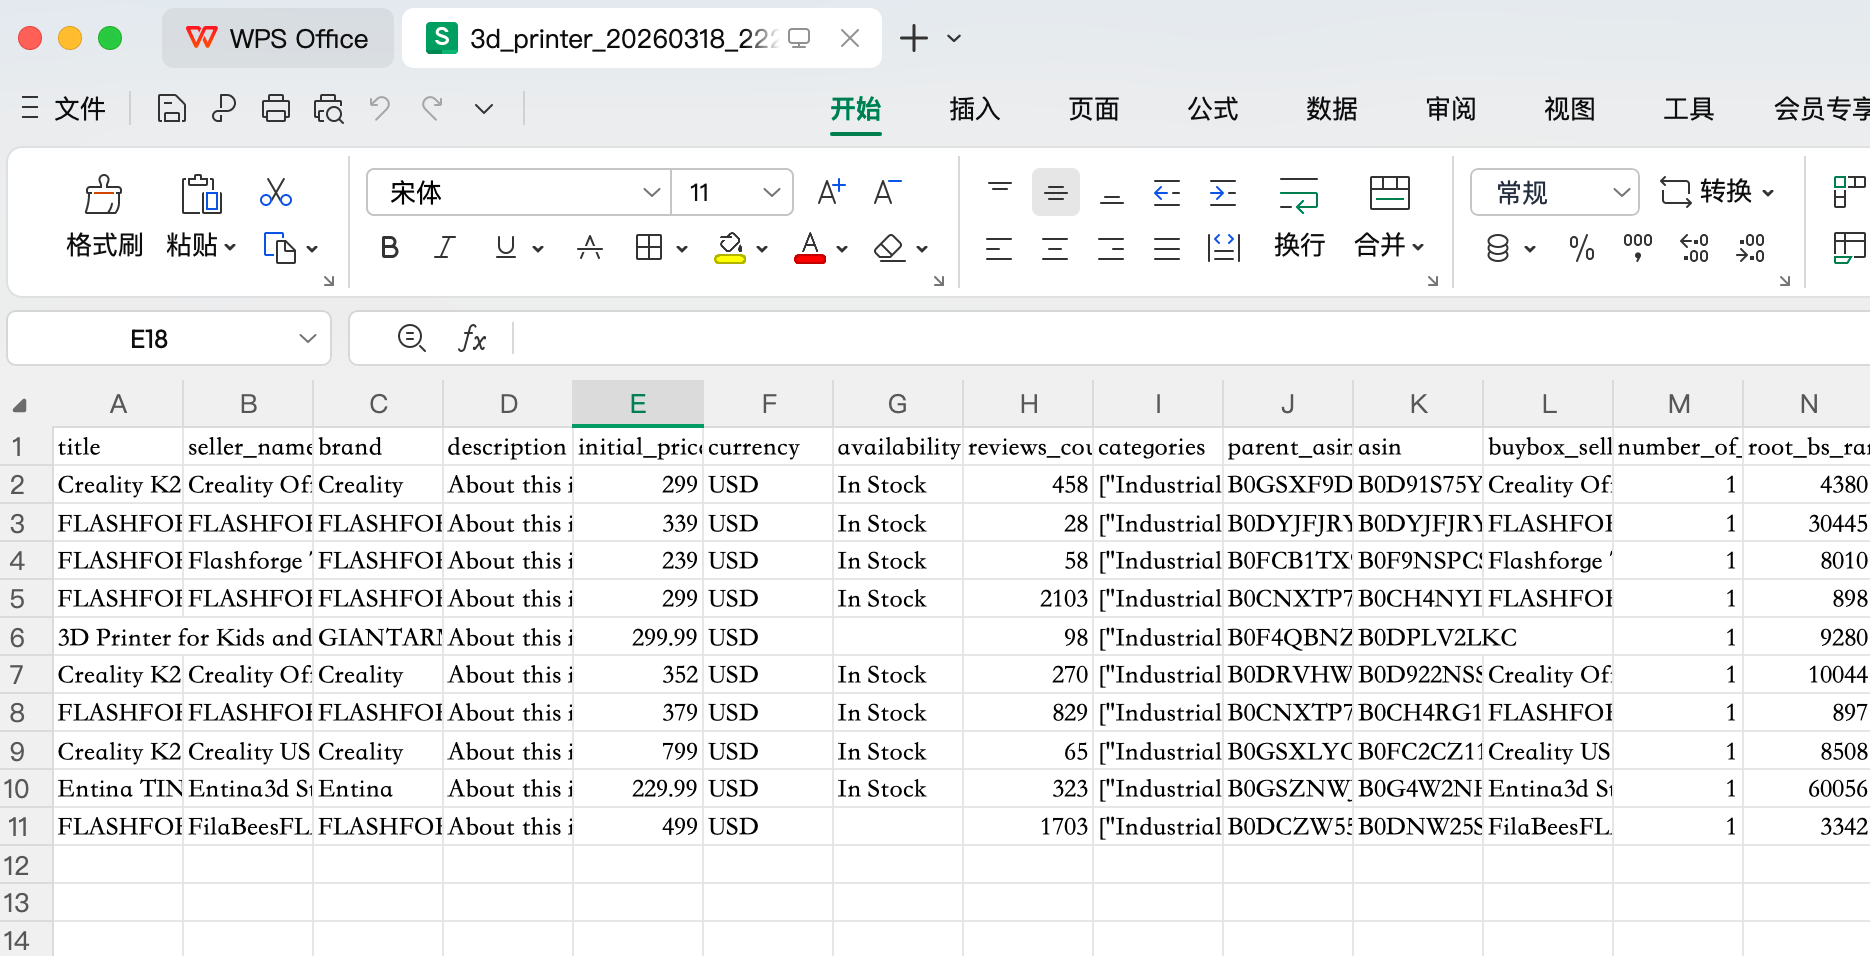
Task: Select cell with price 229.99
Action: coord(638,789)
